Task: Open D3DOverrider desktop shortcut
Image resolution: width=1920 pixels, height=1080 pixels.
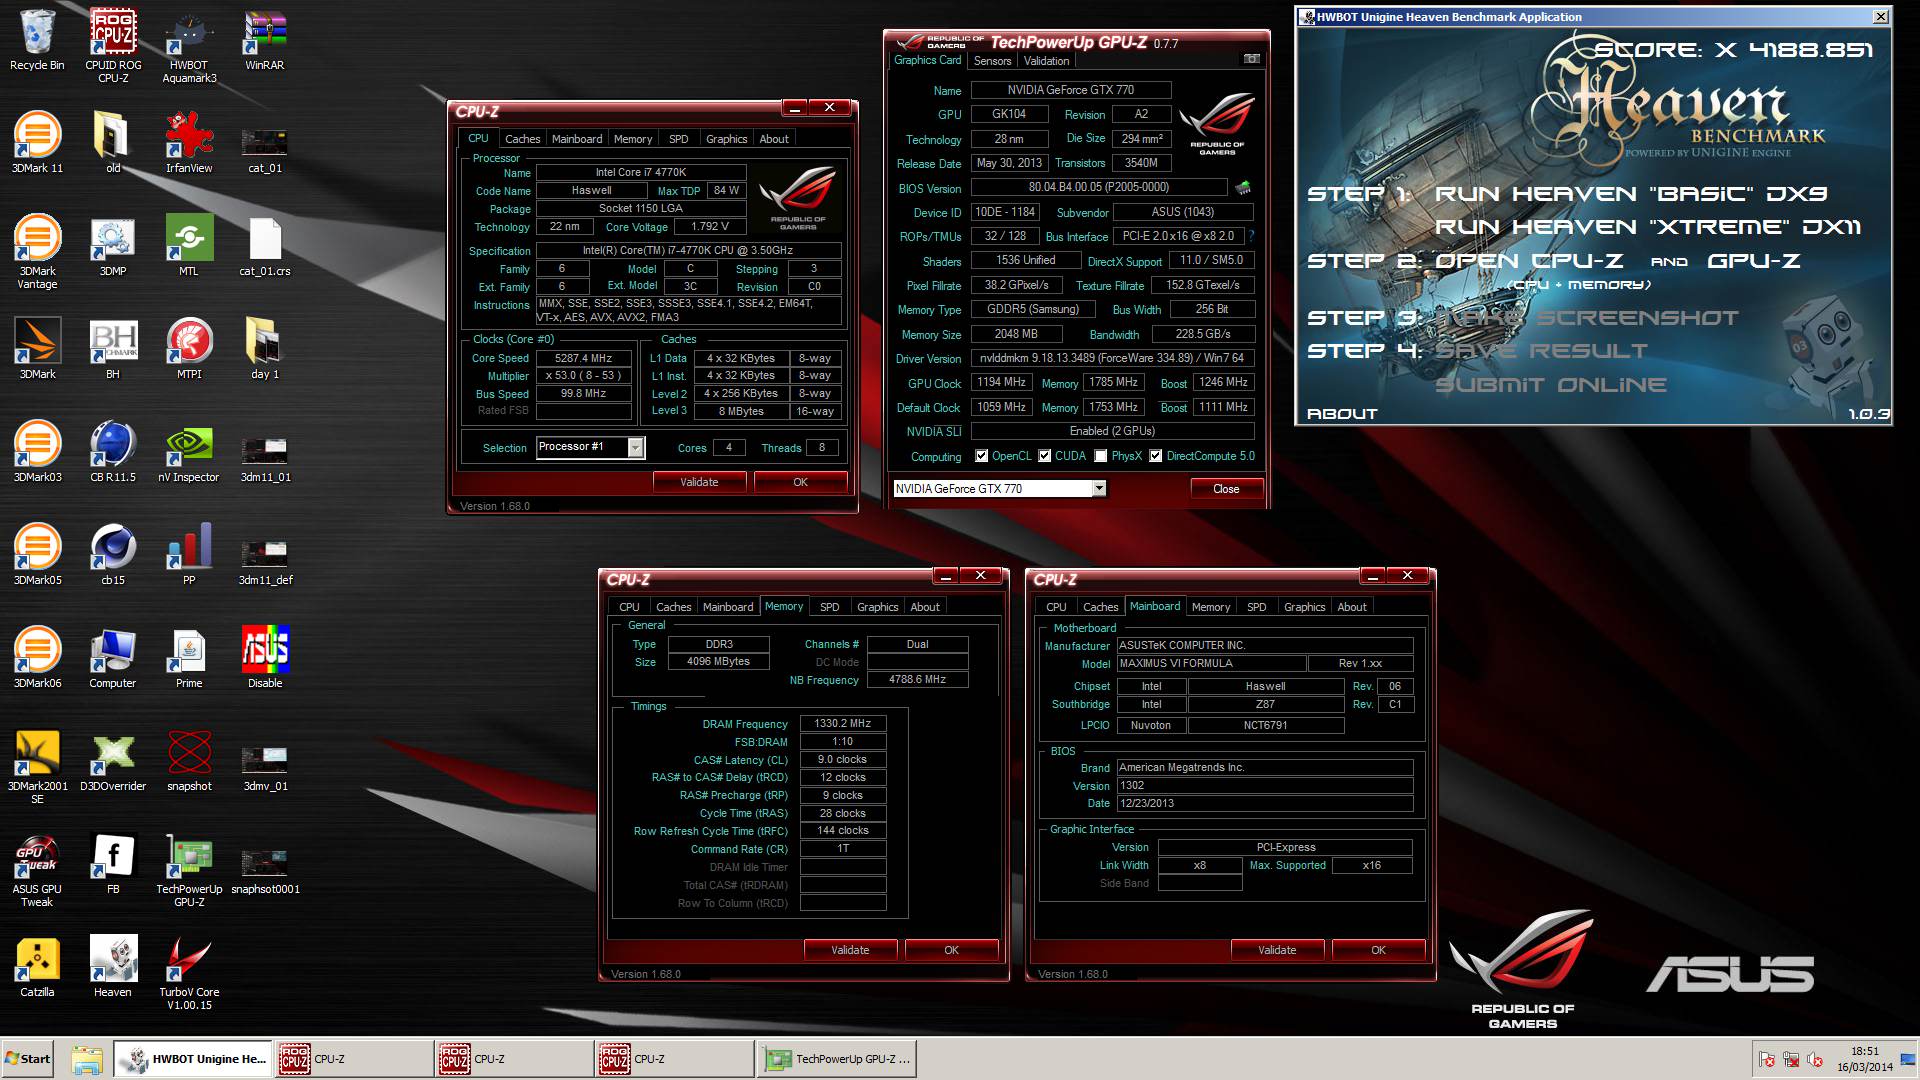Action: (113, 761)
